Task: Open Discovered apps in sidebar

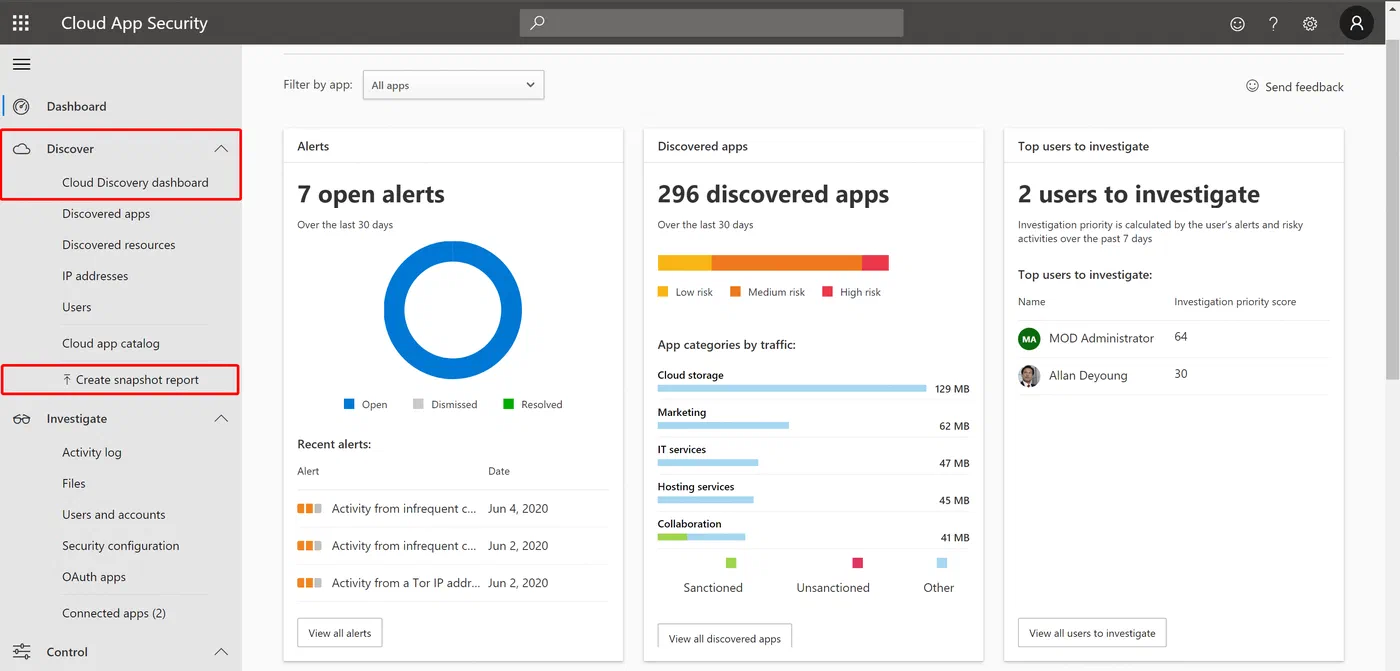Action: tap(106, 214)
